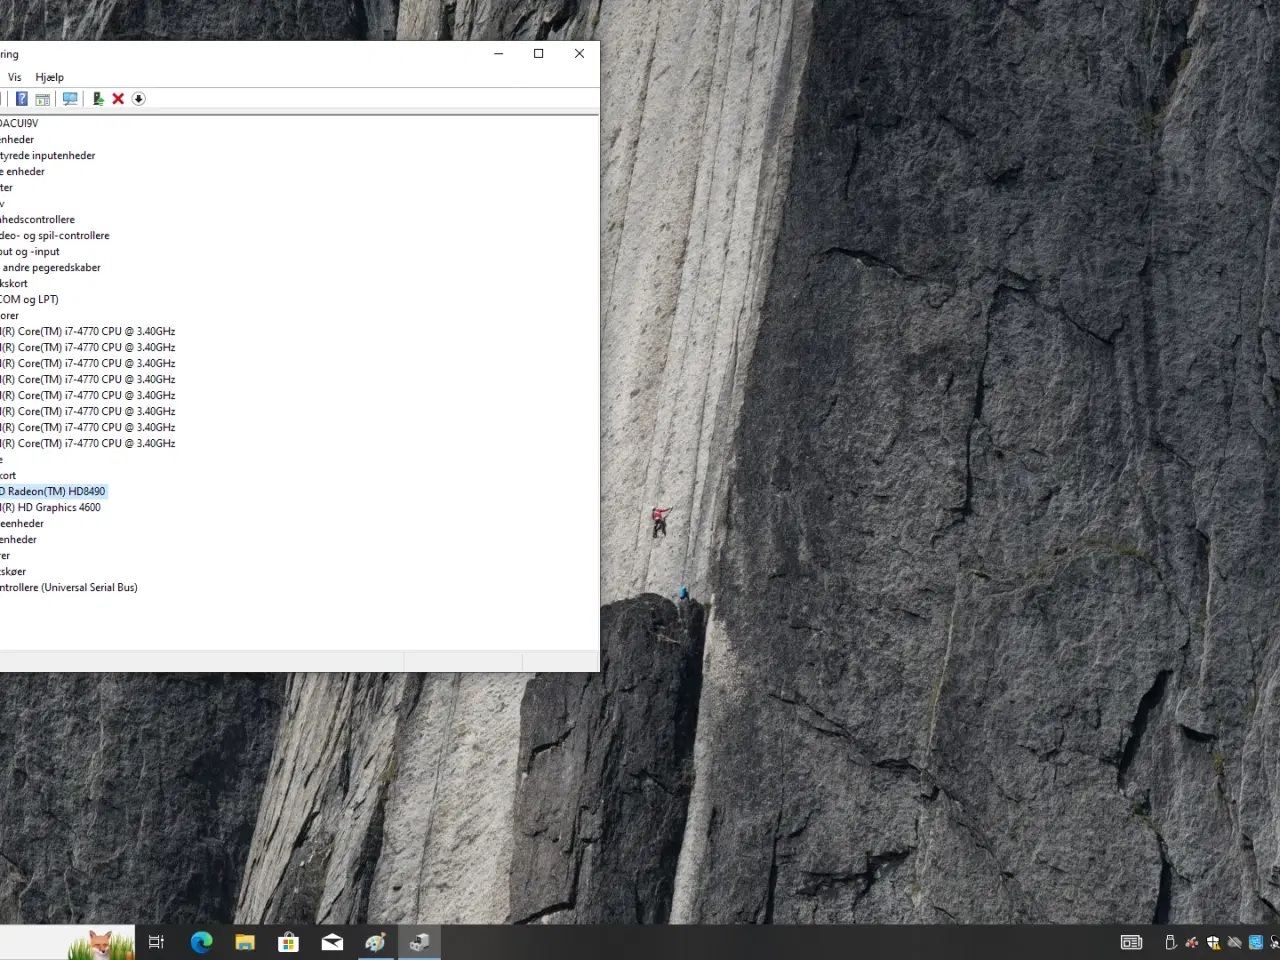Open Windows Security shield from the system tray

click(1213, 941)
